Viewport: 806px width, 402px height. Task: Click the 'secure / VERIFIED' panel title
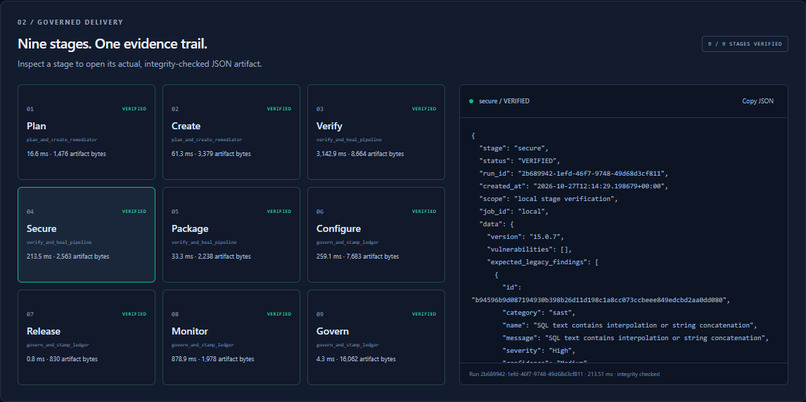pos(504,101)
